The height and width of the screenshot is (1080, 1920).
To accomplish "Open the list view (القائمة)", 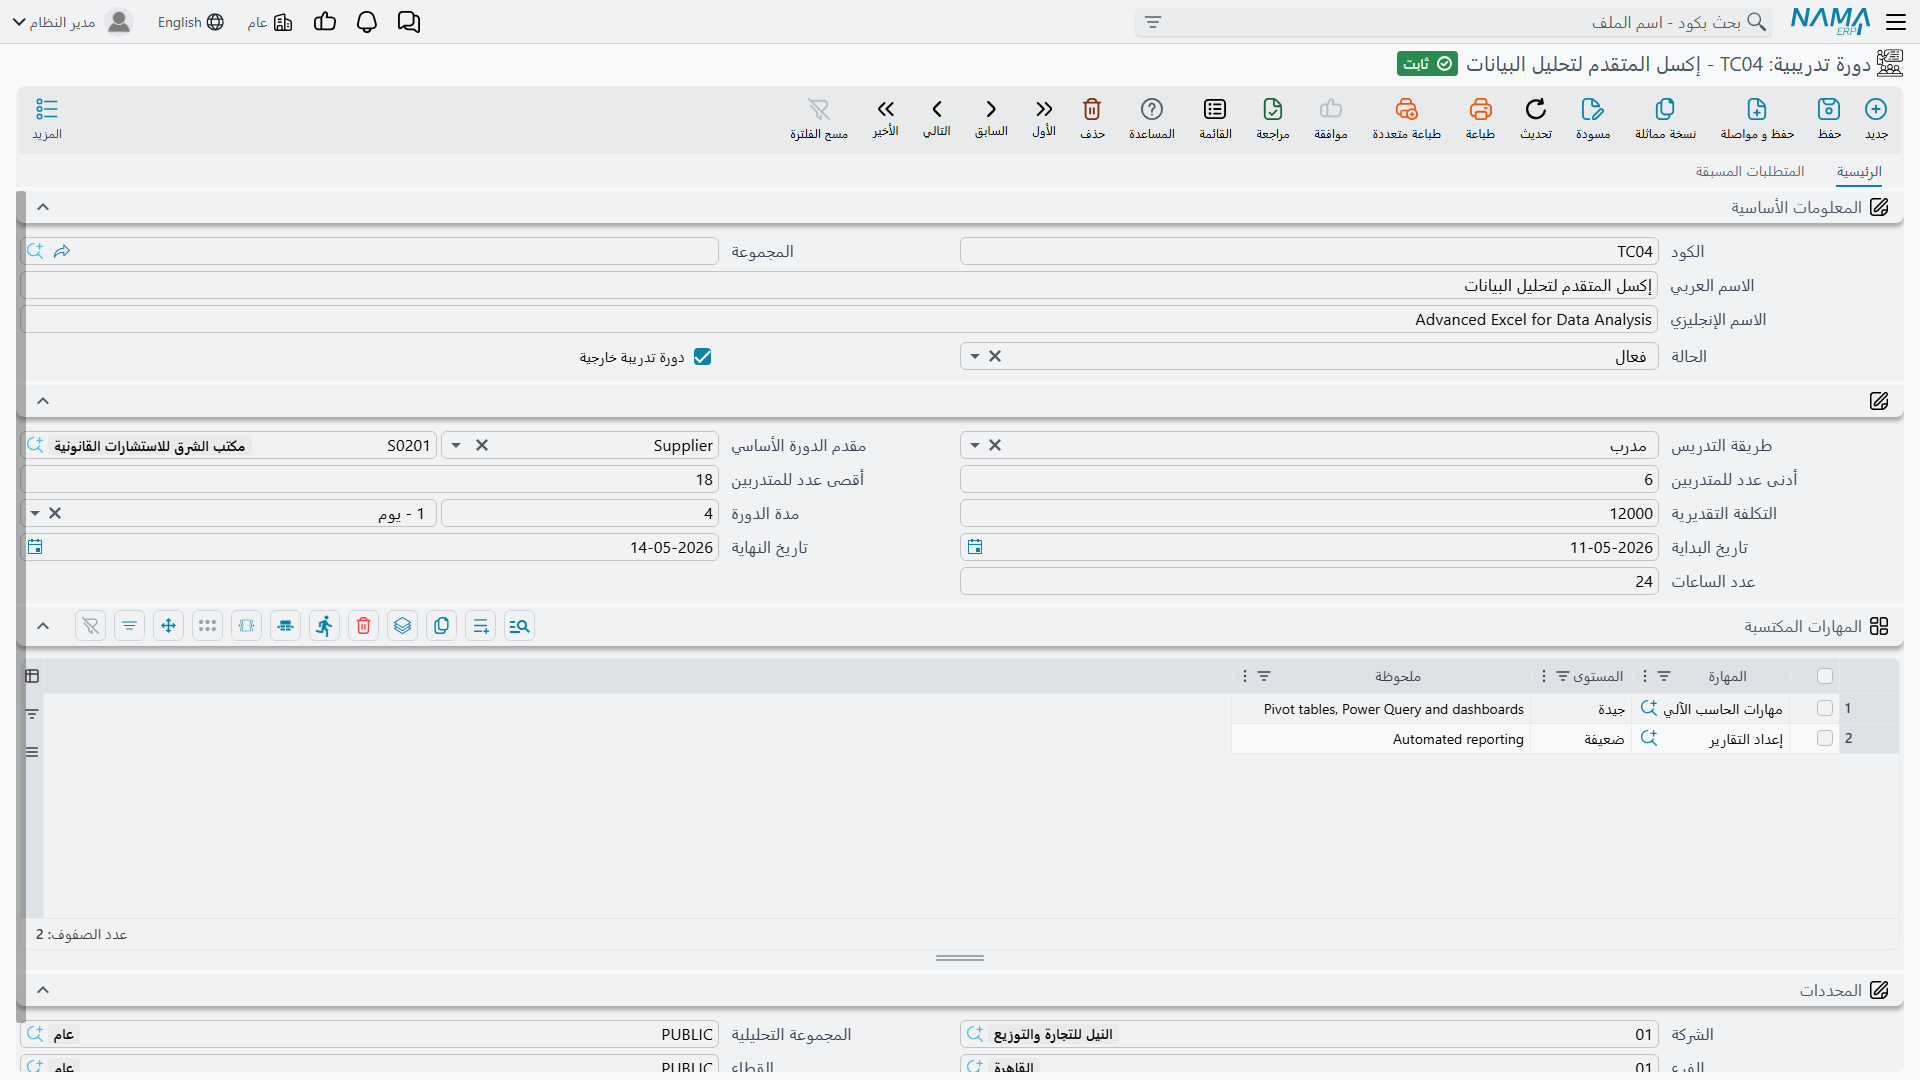I will click(x=1215, y=118).
